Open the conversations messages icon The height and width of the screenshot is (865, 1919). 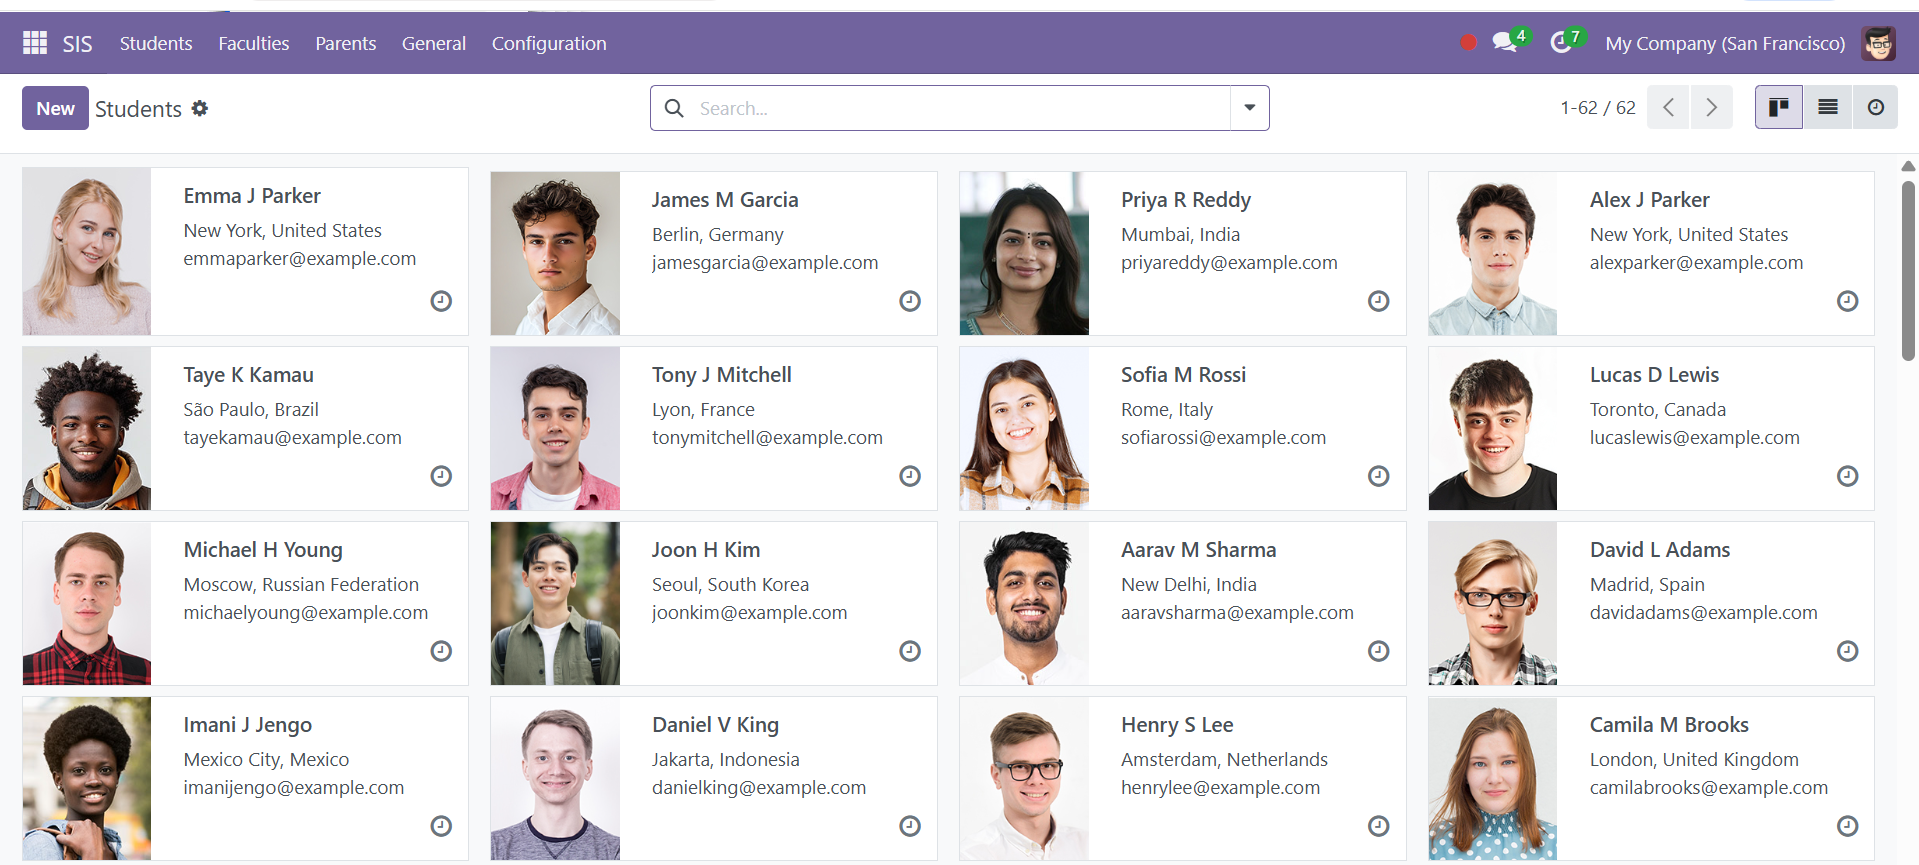coord(1504,43)
